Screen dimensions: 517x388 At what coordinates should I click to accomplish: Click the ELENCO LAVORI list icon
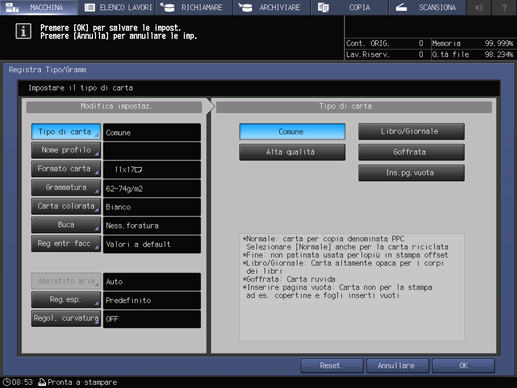click(90, 7)
